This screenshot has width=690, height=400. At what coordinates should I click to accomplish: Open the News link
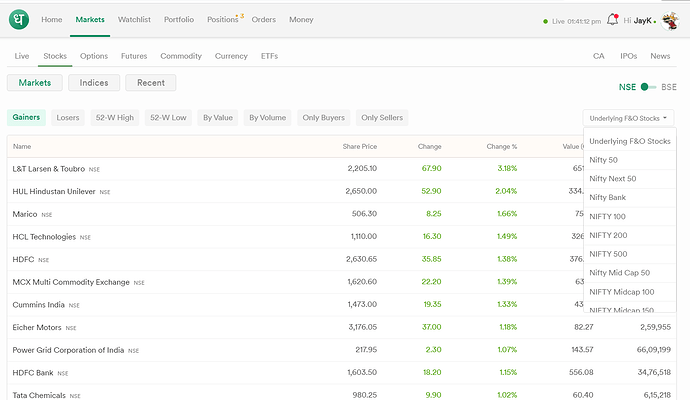660,56
